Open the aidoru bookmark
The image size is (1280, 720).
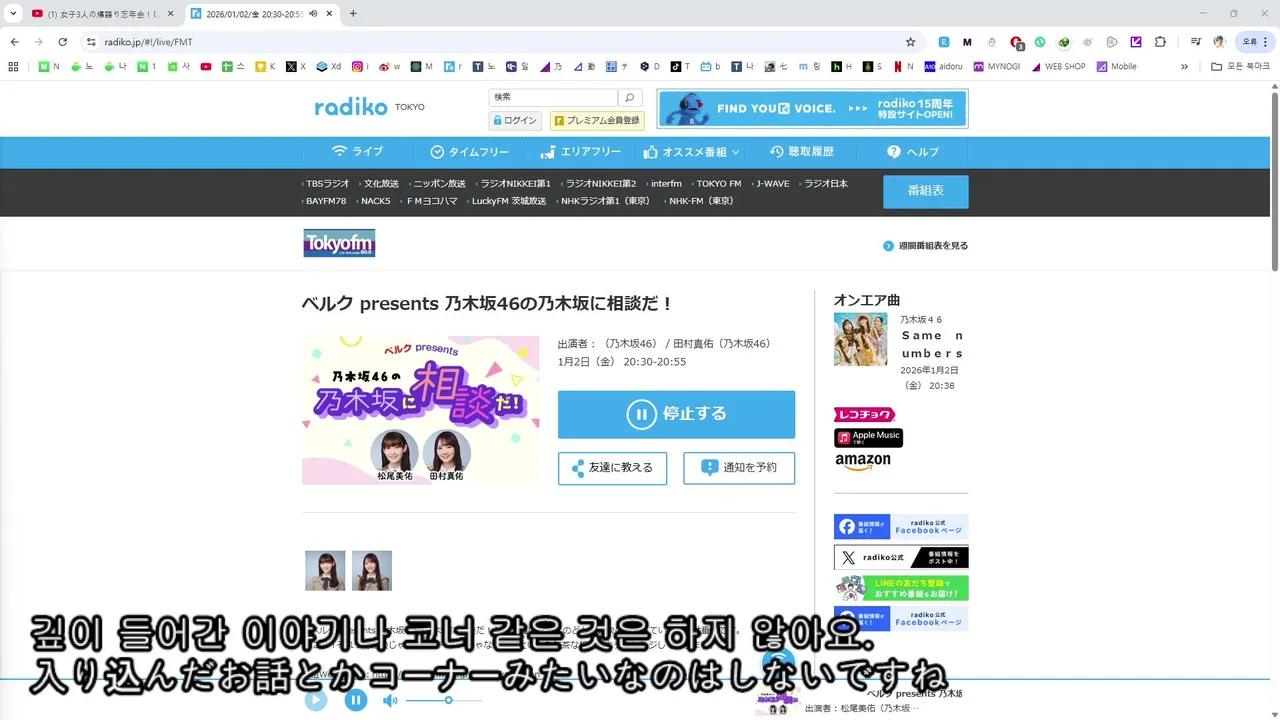[x=943, y=67]
